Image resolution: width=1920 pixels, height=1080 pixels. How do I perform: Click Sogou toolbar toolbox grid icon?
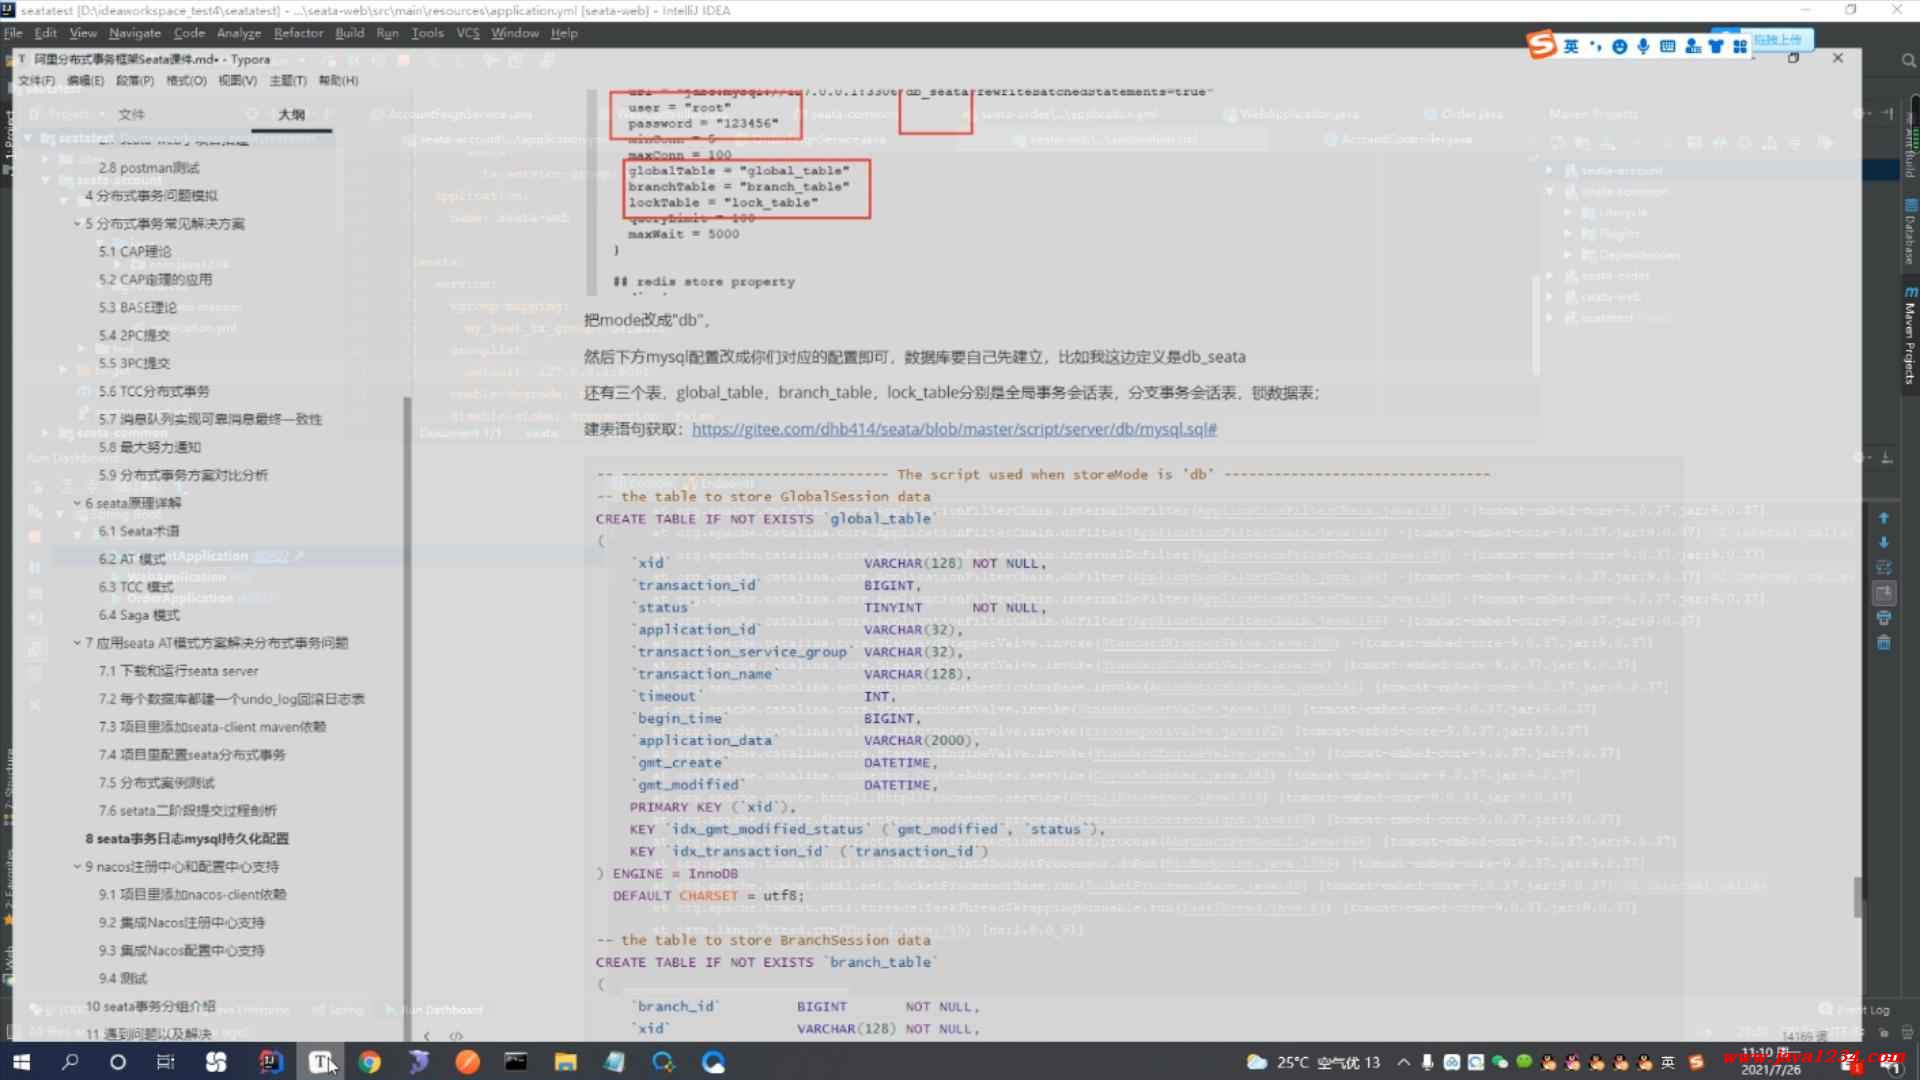coord(1740,46)
